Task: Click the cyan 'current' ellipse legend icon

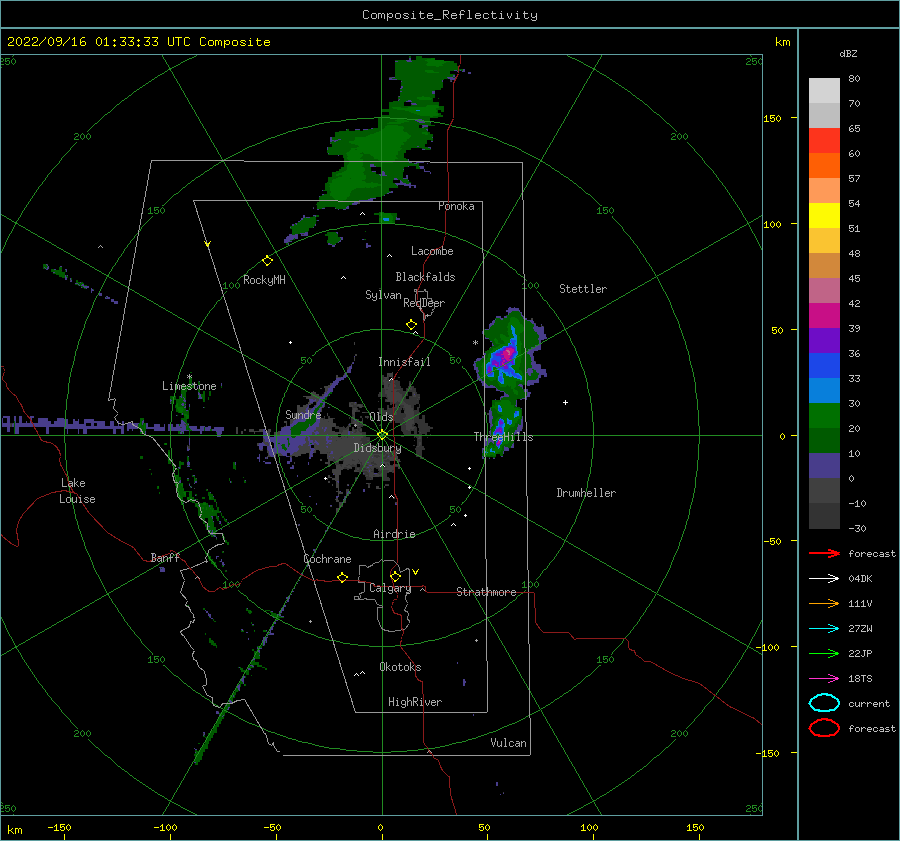Action: point(824,703)
